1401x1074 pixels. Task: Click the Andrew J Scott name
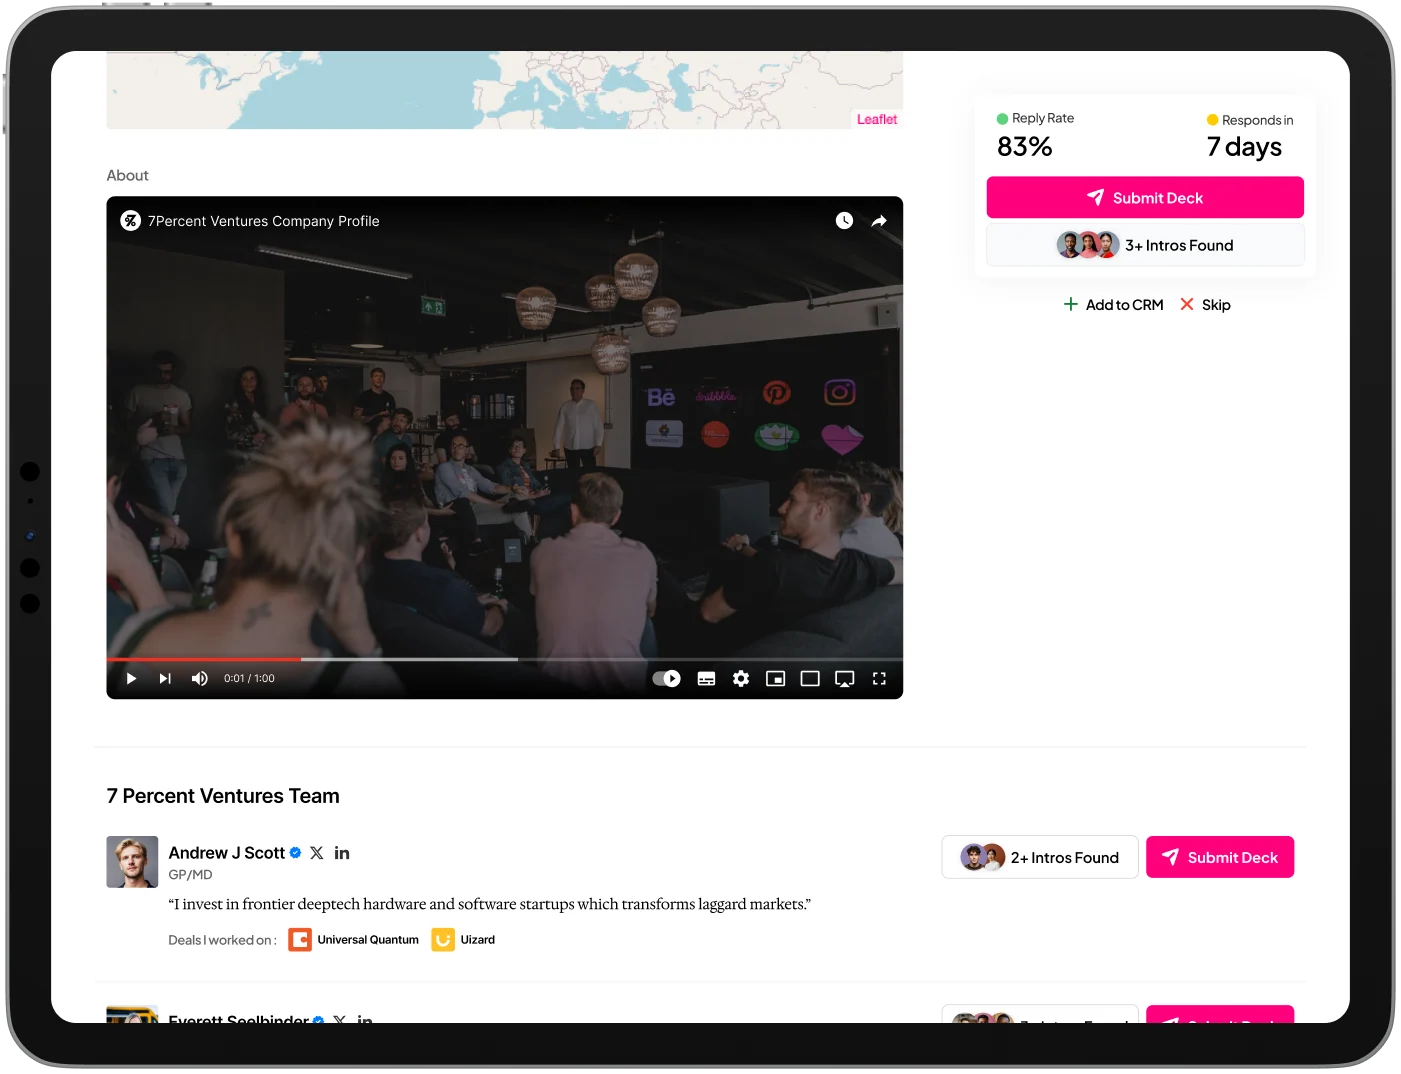(226, 853)
